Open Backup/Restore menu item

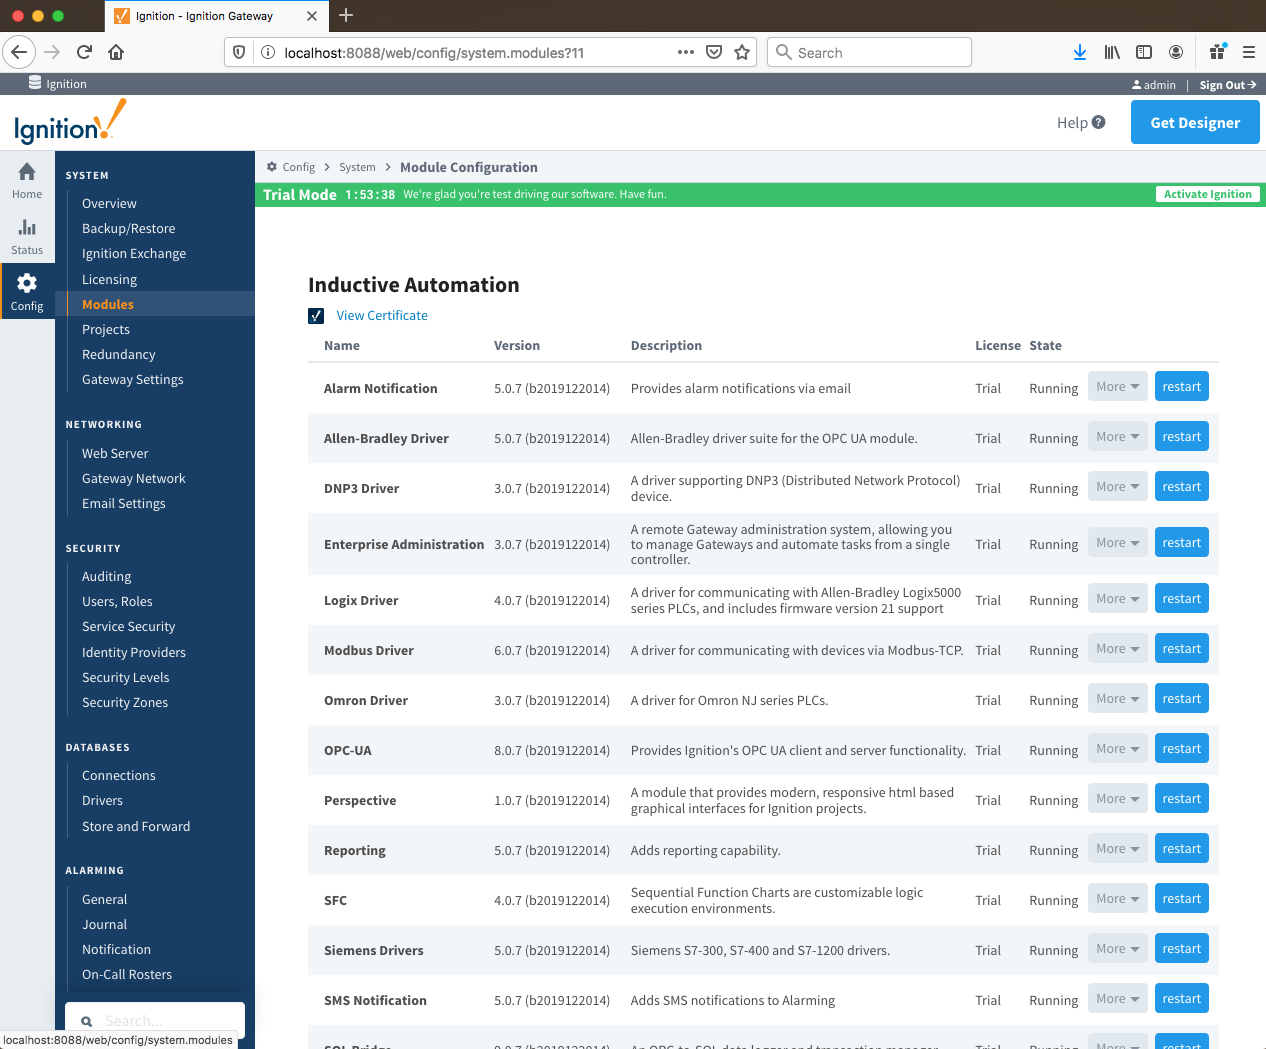(128, 228)
